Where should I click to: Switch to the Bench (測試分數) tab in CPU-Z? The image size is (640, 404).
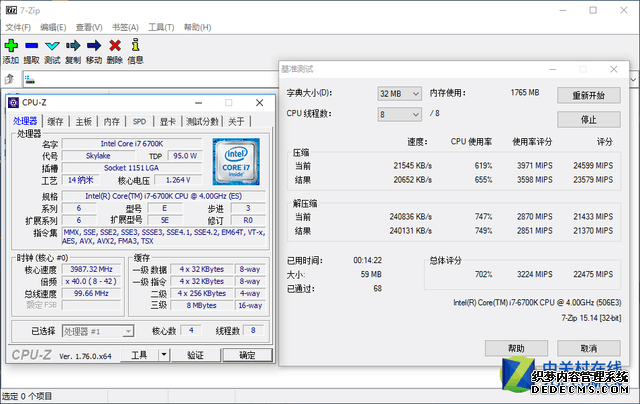pos(202,121)
